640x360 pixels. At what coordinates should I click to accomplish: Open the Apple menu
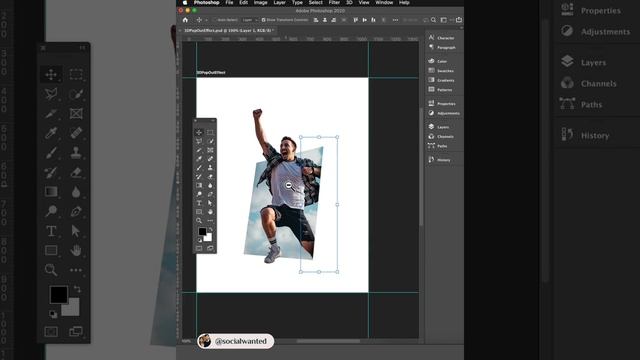(x=185, y=2)
